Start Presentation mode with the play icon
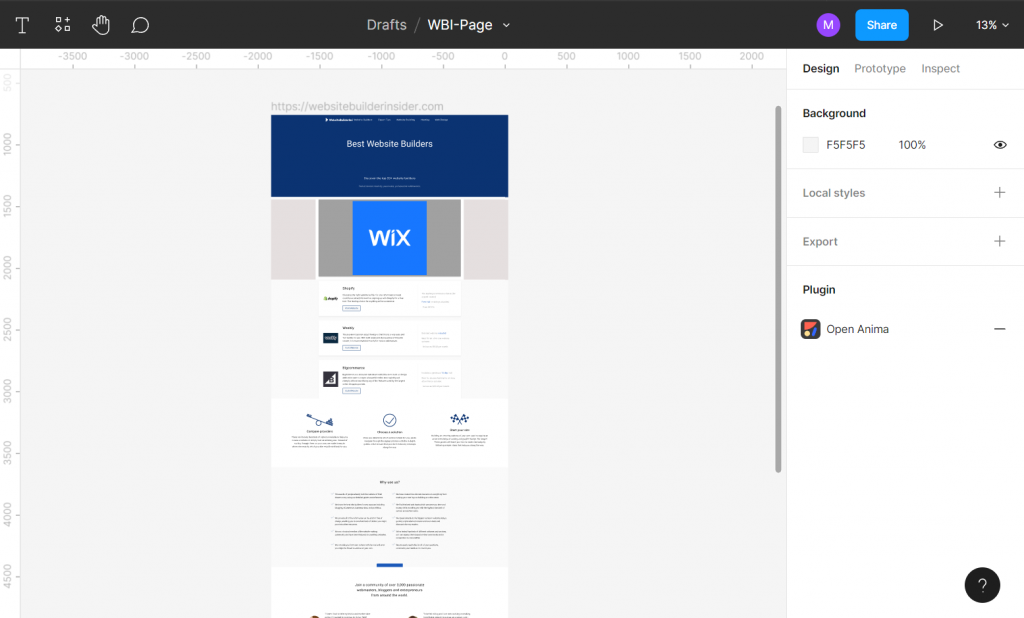 [x=938, y=24]
